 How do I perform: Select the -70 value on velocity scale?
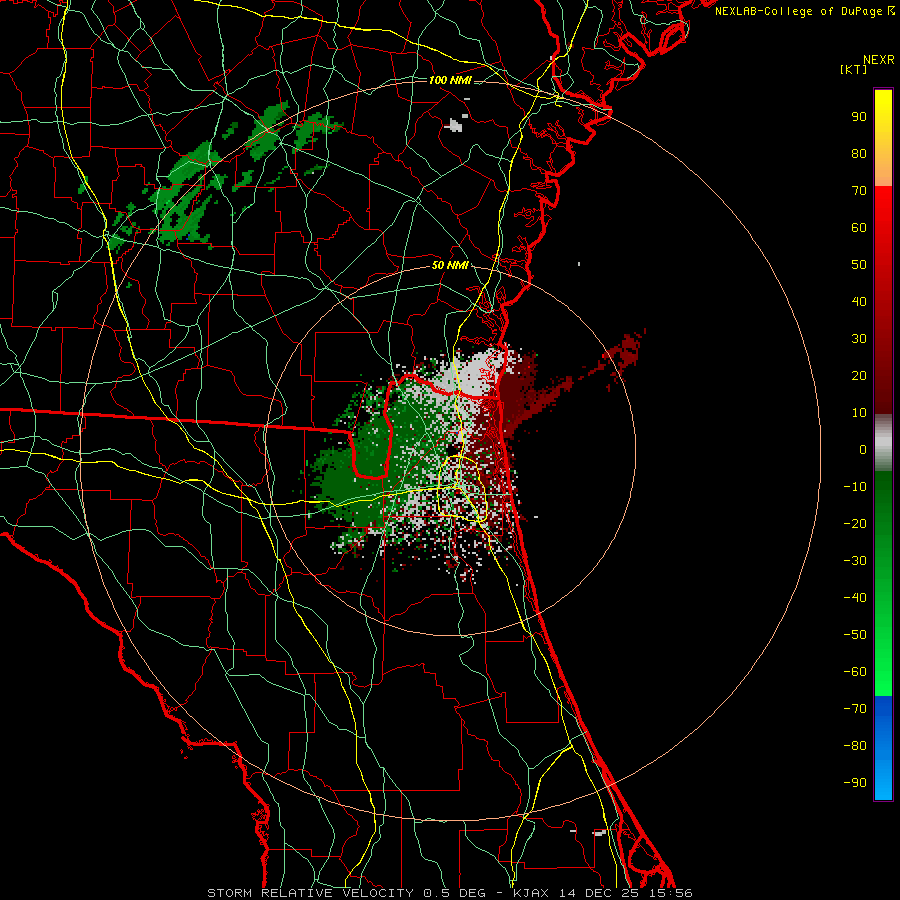[x=855, y=709]
